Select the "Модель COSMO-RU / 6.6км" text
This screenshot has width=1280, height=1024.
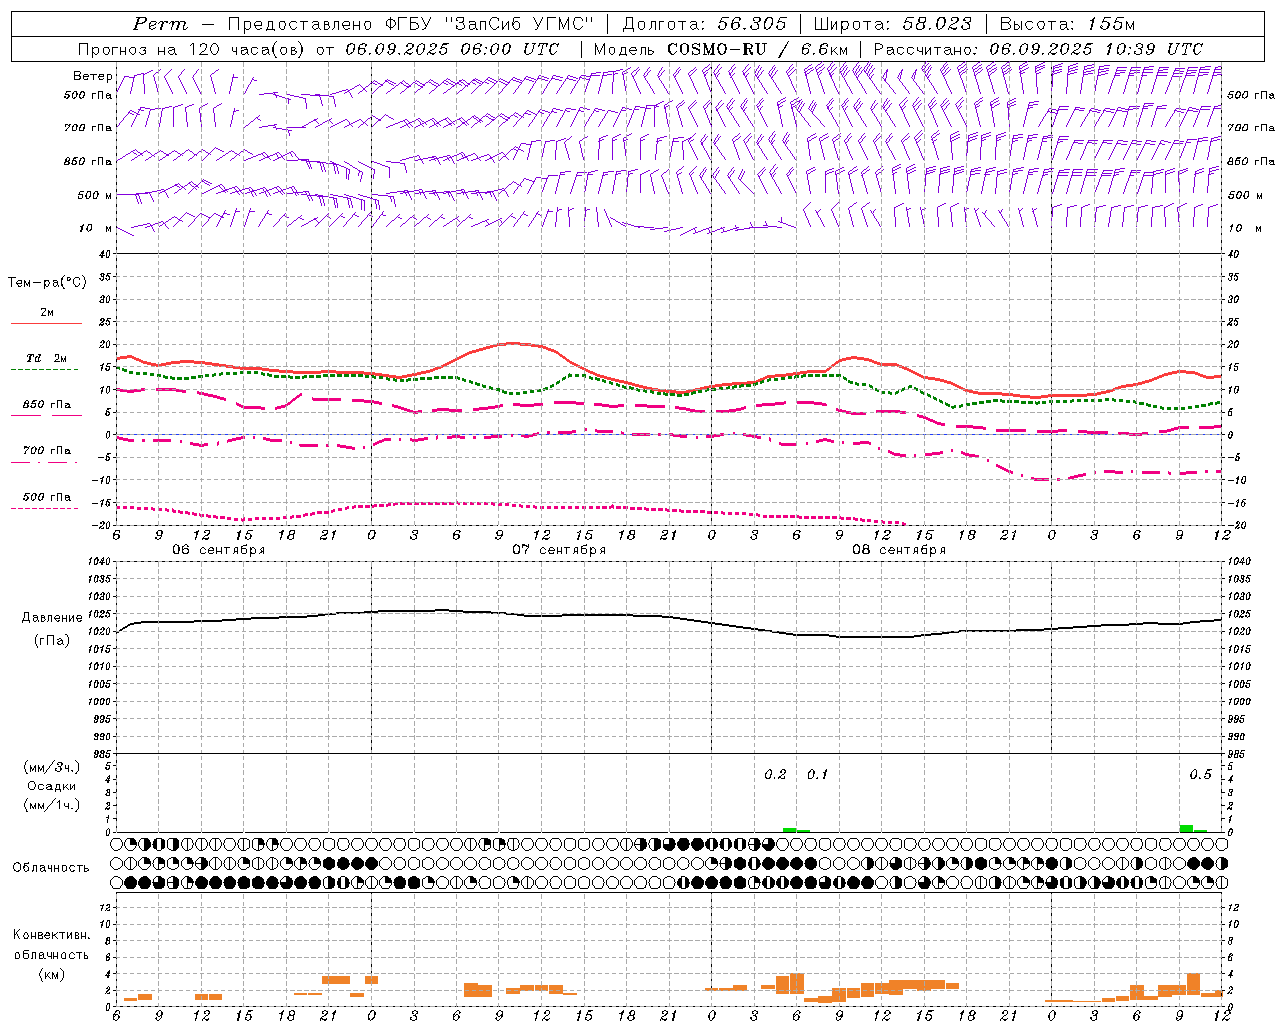pos(721,49)
